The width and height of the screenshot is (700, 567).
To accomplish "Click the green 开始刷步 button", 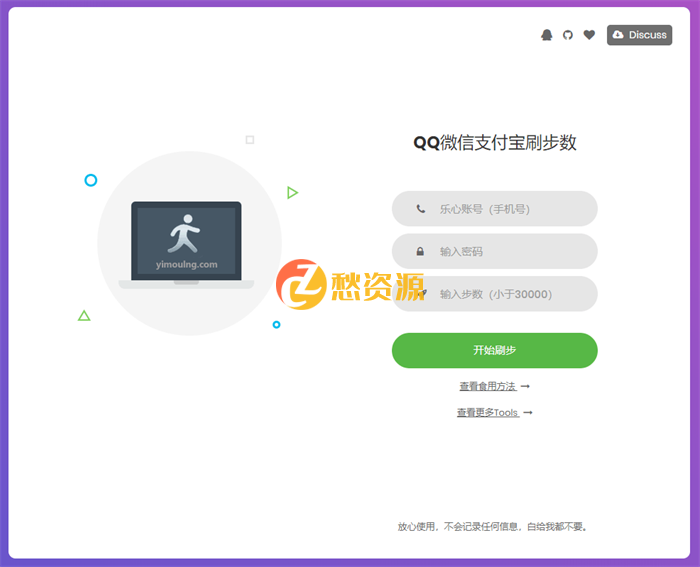I will pos(495,350).
